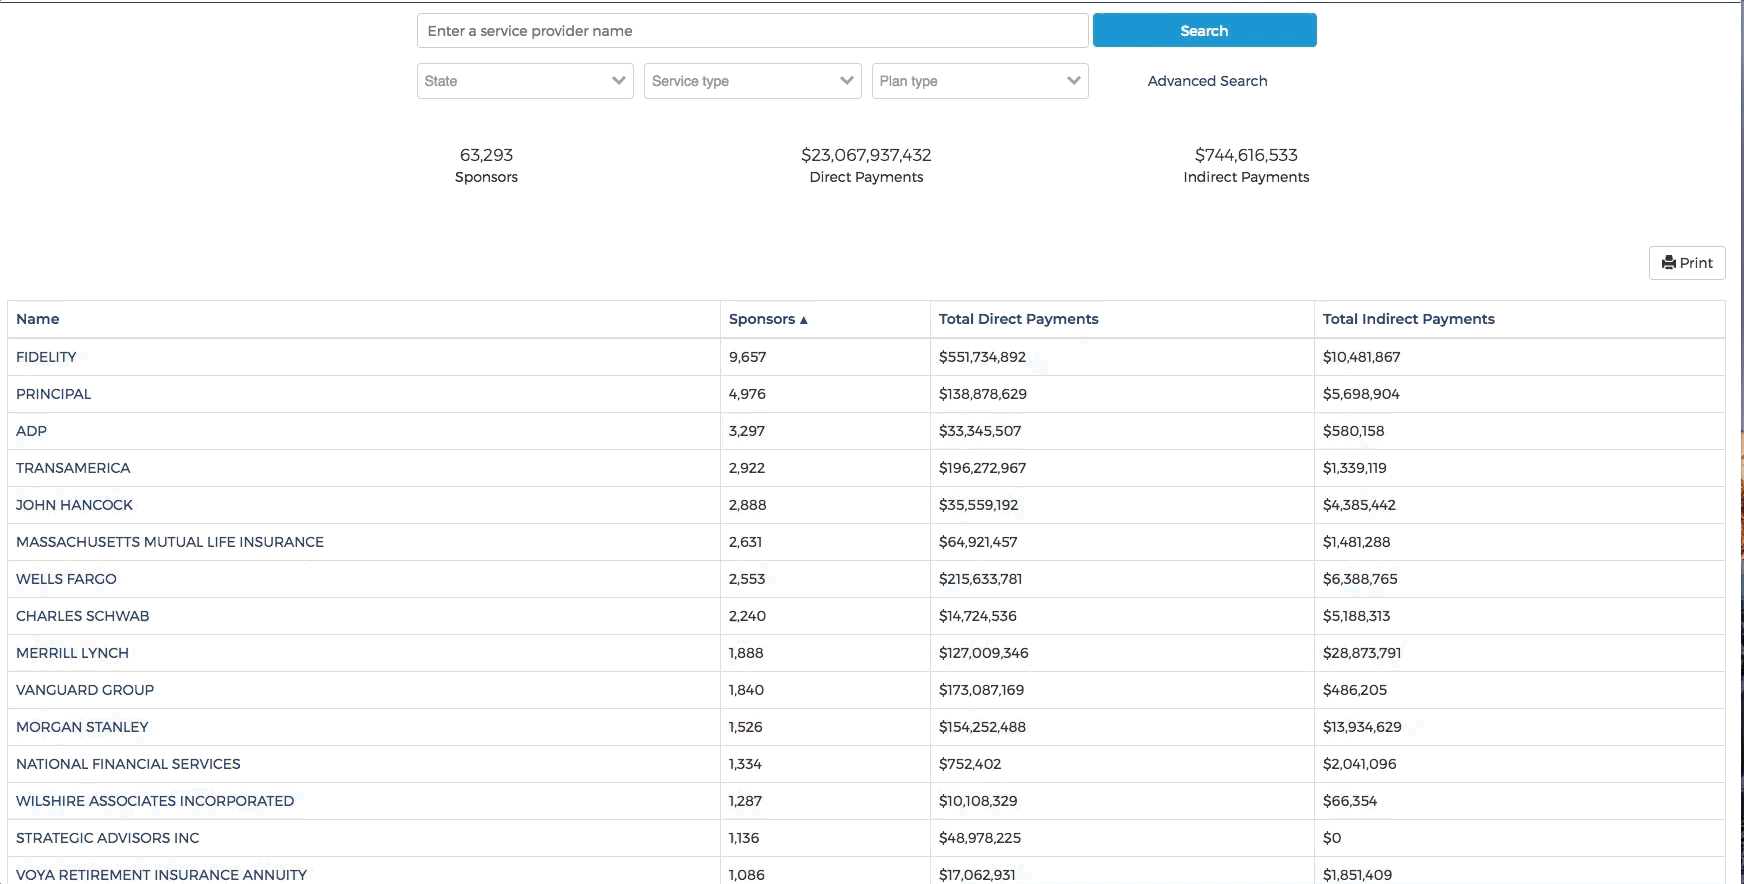Select John Hancock's sponsor count 2,888

[x=748, y=505]
